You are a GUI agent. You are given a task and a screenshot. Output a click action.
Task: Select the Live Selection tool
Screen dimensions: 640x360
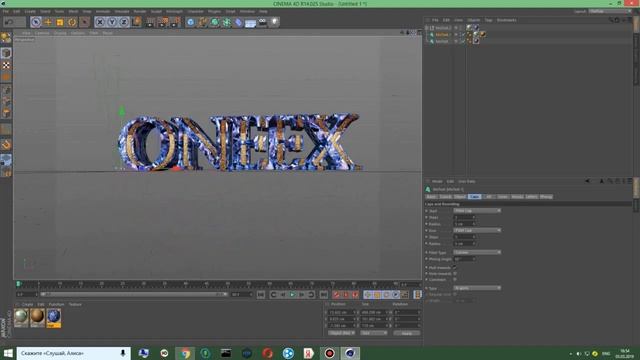36,22
